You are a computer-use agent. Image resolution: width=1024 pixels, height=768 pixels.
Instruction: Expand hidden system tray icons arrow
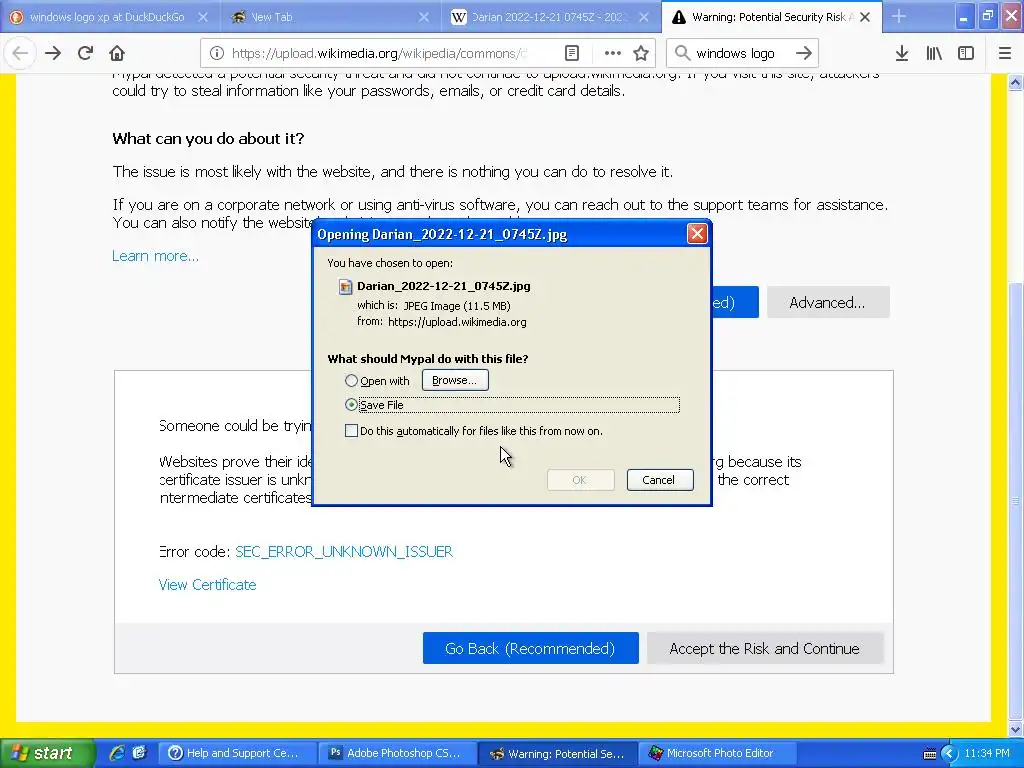949,754
